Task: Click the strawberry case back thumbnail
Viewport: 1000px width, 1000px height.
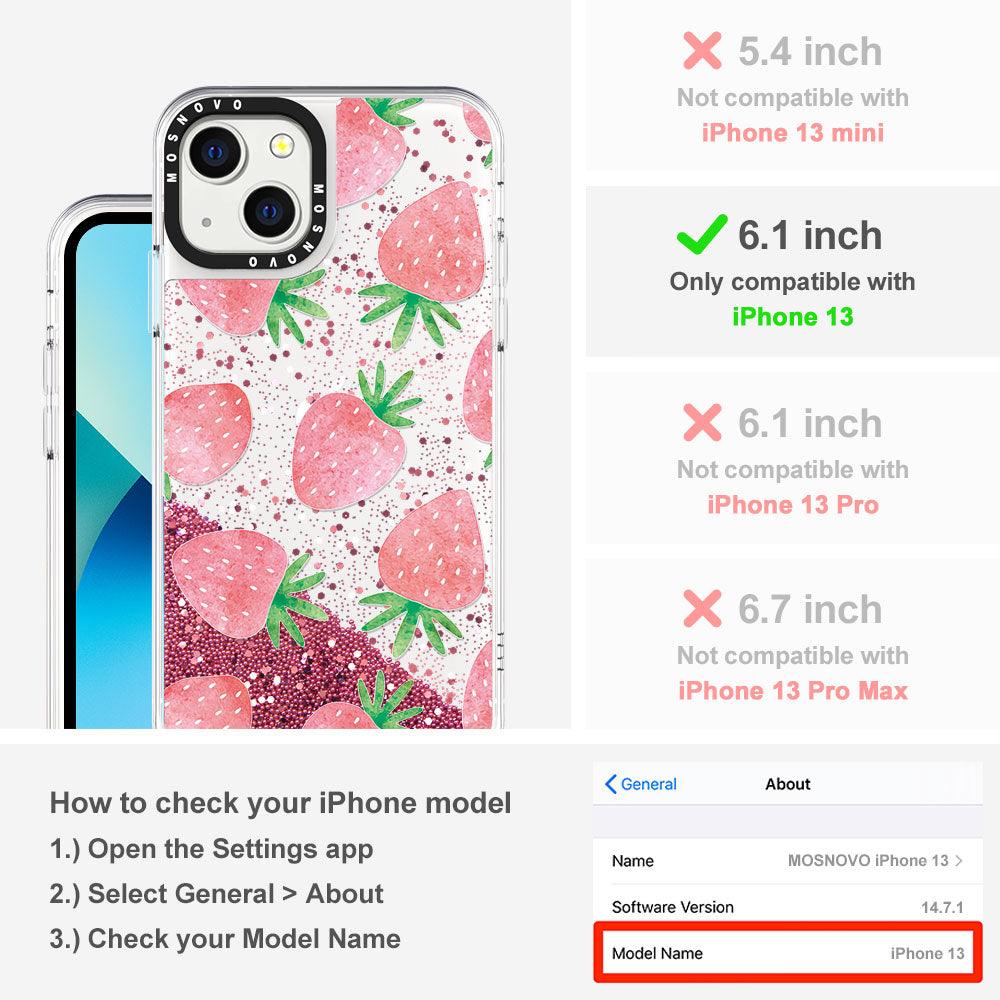Action: 329,408
